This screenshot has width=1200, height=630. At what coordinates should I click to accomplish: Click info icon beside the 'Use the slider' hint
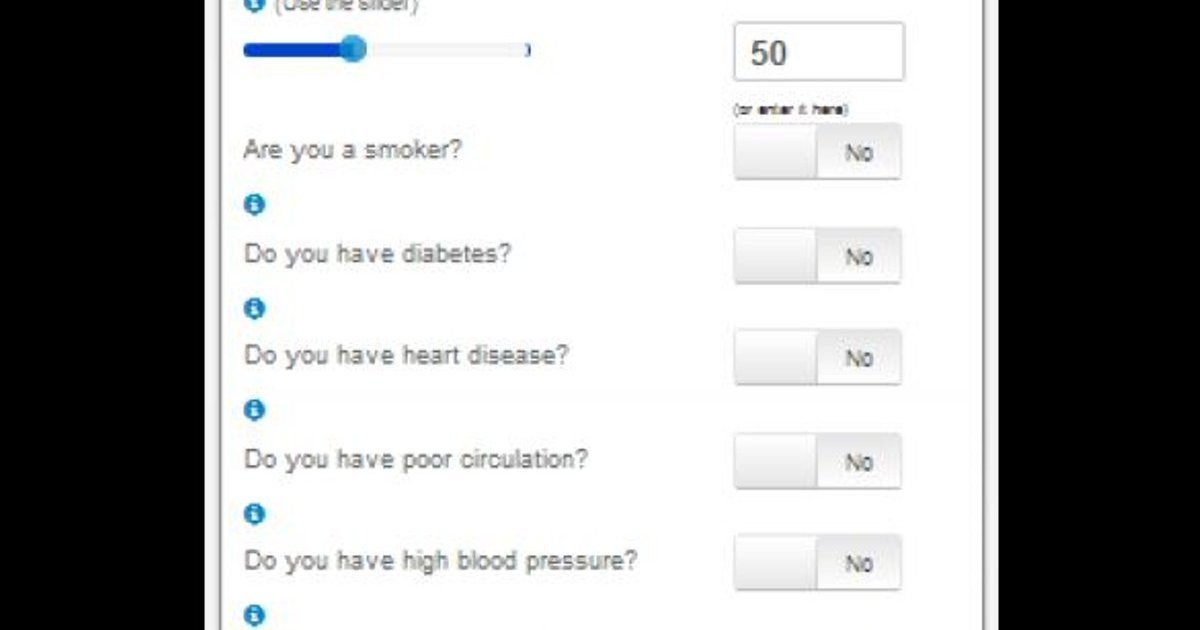254,5
